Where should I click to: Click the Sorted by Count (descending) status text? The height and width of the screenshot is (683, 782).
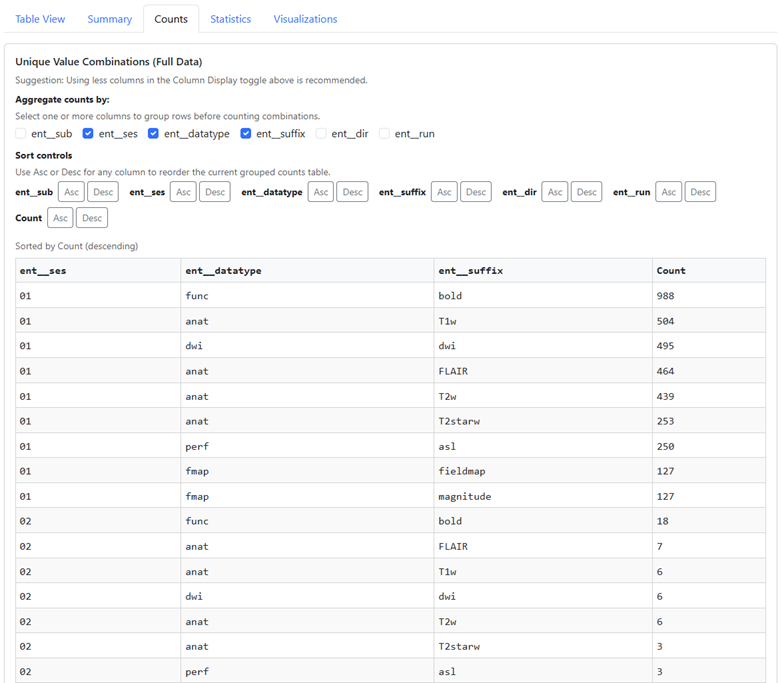pyautogui.click(x=76, y=246)
